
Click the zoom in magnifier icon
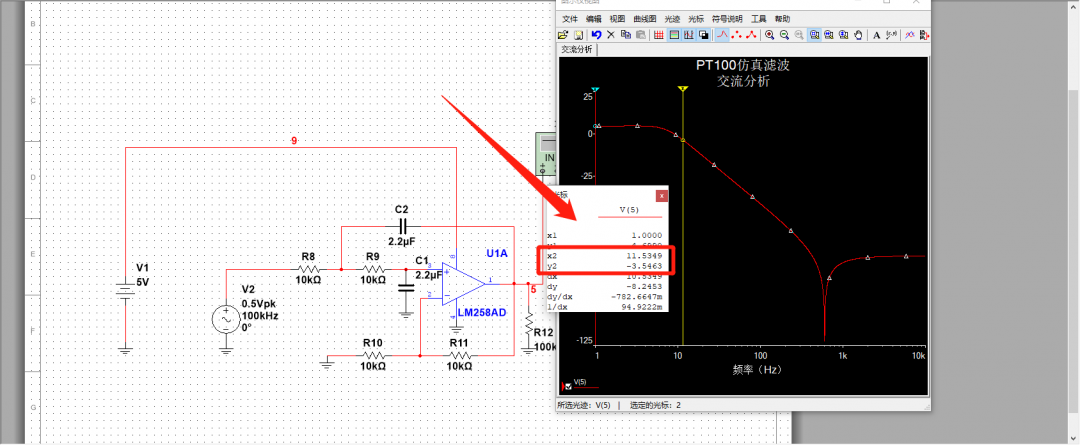[x=769, y=34]
